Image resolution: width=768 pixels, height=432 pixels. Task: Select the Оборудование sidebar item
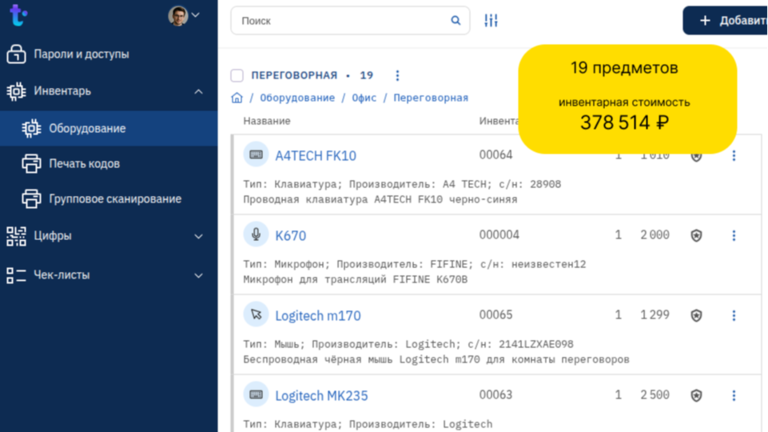pos(109,128)
